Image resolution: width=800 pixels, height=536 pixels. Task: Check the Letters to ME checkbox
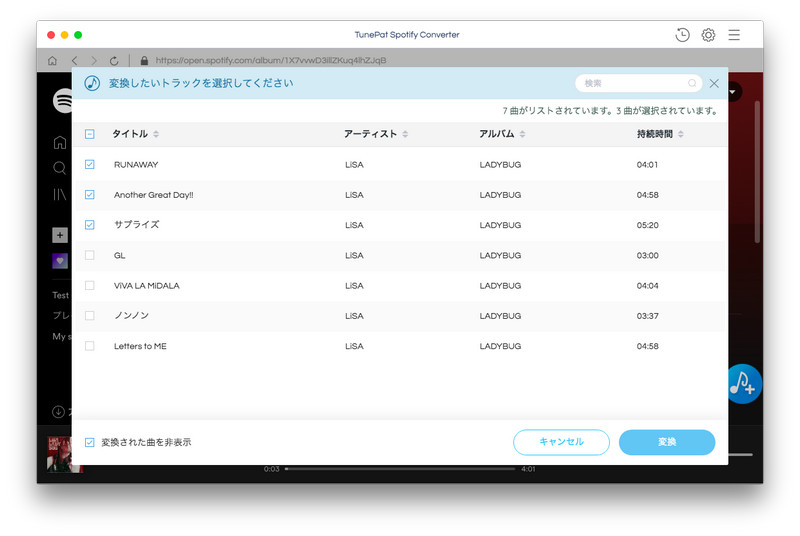pos(90,346)
